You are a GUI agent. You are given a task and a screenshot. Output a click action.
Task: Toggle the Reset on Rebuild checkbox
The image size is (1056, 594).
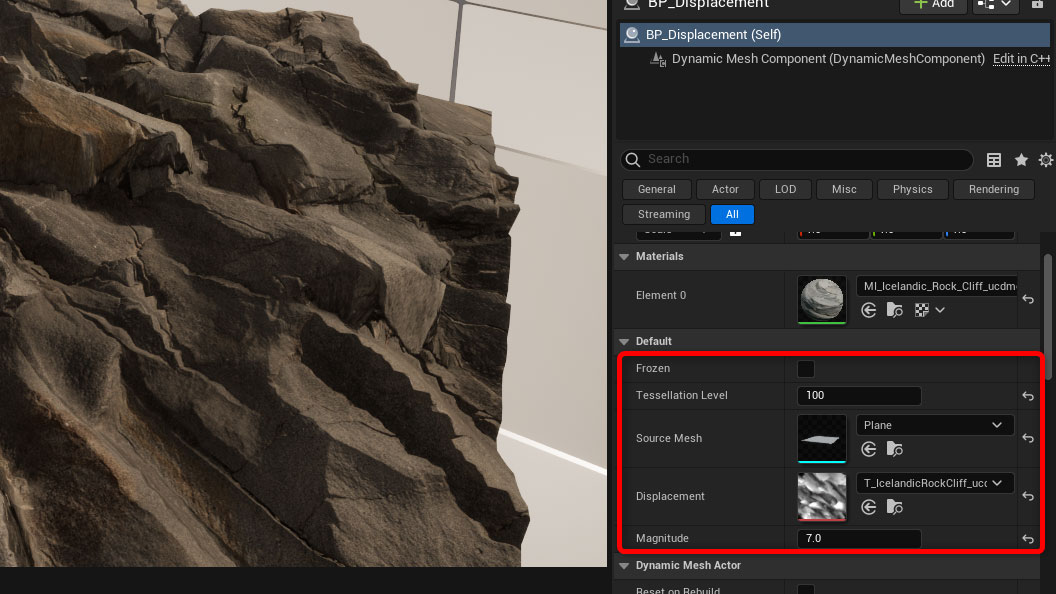click(806, 590)
